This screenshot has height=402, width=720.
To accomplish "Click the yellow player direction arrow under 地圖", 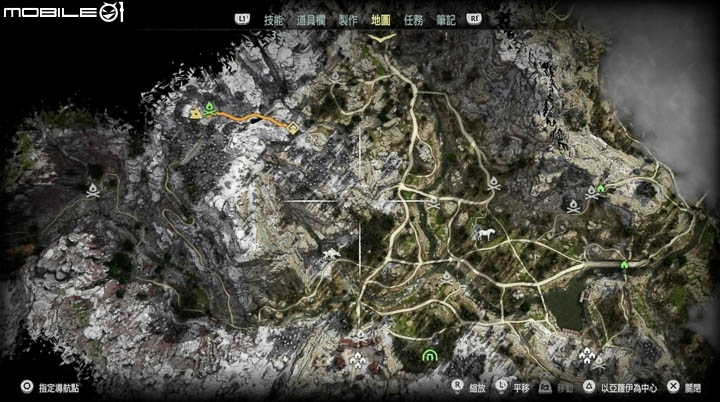I will click(x=382, y=38).
